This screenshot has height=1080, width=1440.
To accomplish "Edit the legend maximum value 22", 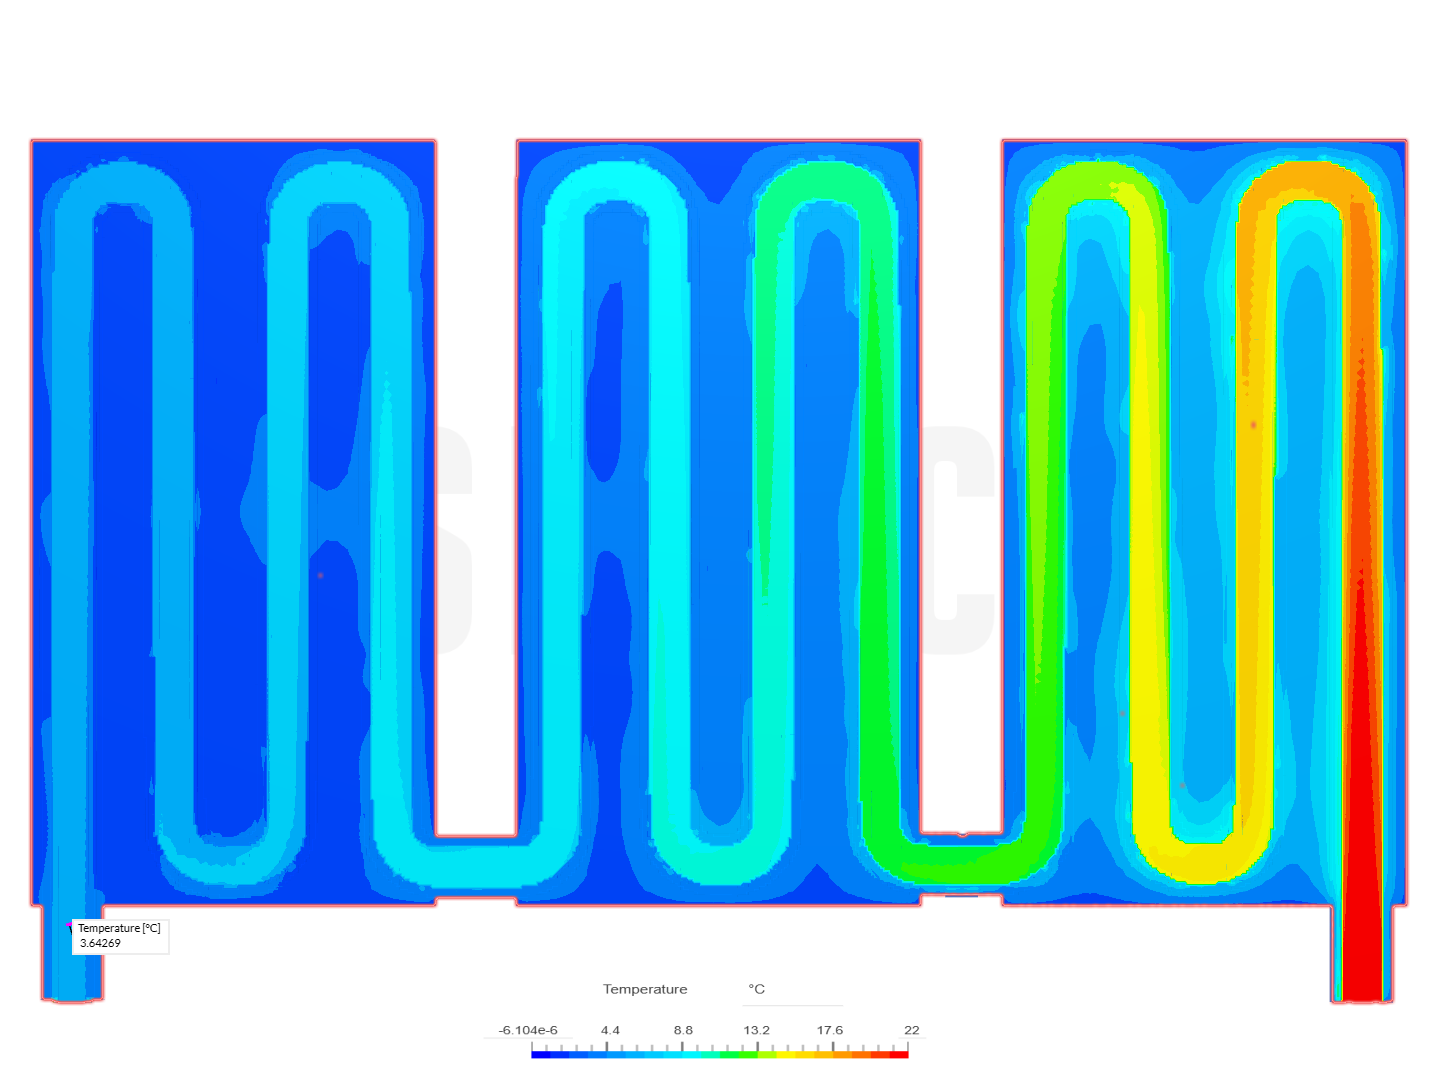I will [x=911, y=1030].
